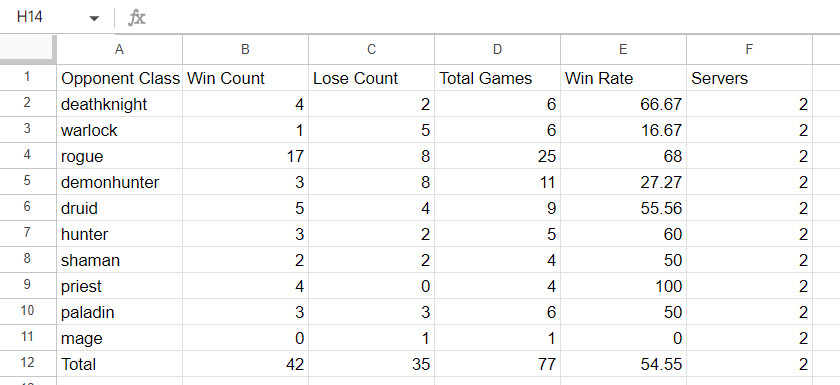Select the Total win rate 54.55 cell
This screenshot has width=840, height=385.
[x=624, y=364]
